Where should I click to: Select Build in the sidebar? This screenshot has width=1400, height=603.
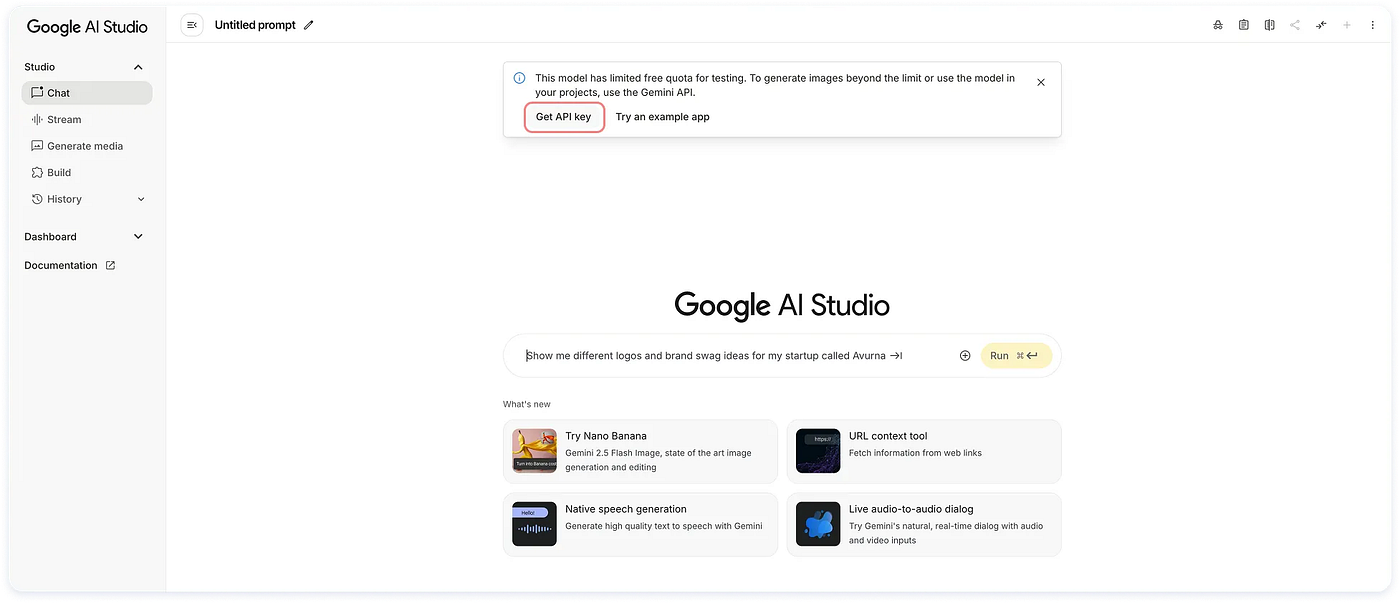[x=87, y=172]
